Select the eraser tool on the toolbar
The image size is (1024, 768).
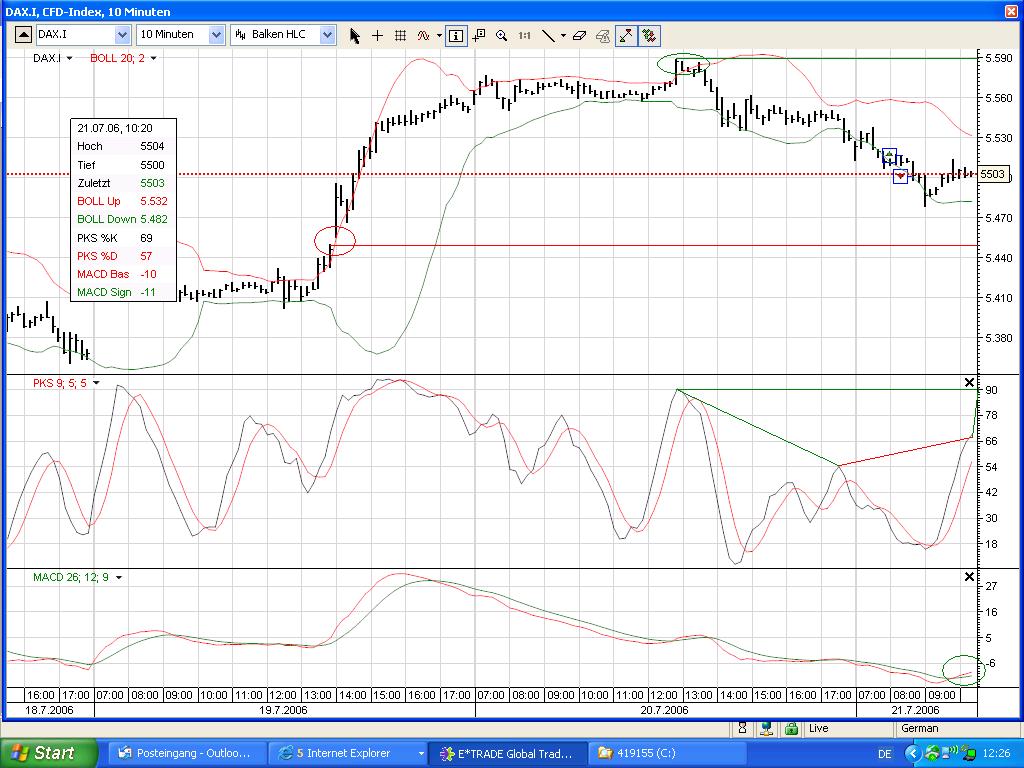tap(580, 35)
